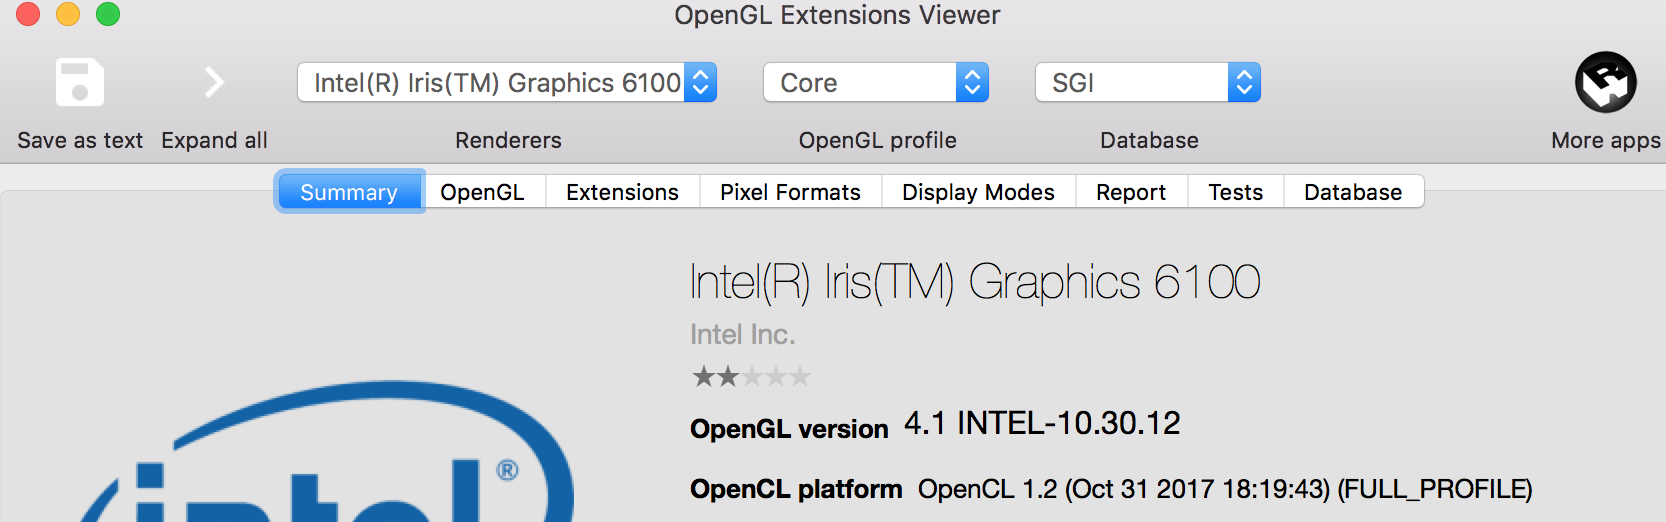Switch to the Extensions tab
The width and height of the screenshot is (1666, 522).
tap(622, 192)
